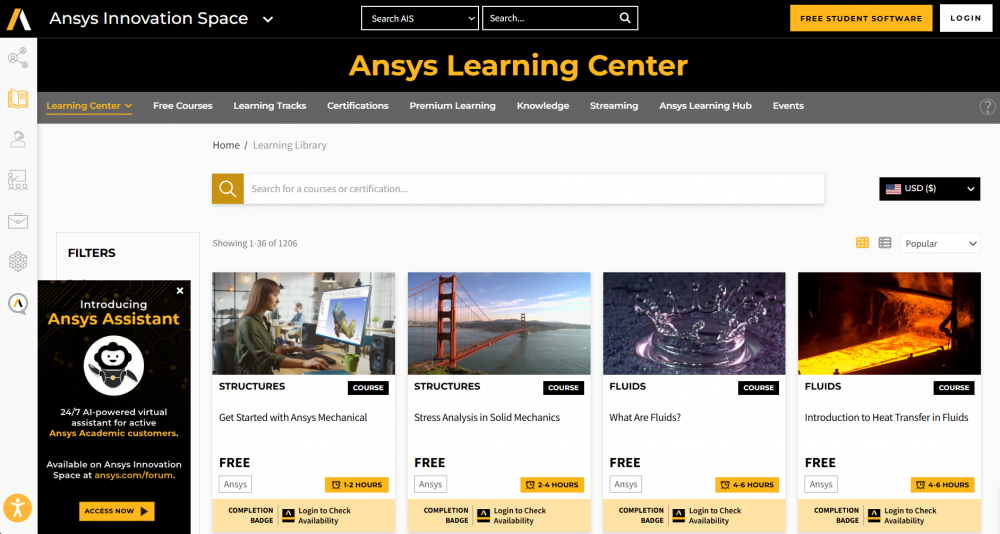This screenshot has height=534, width=1000.
Task: Expand the Popular sort dropdown
Action: coord(940,243)
